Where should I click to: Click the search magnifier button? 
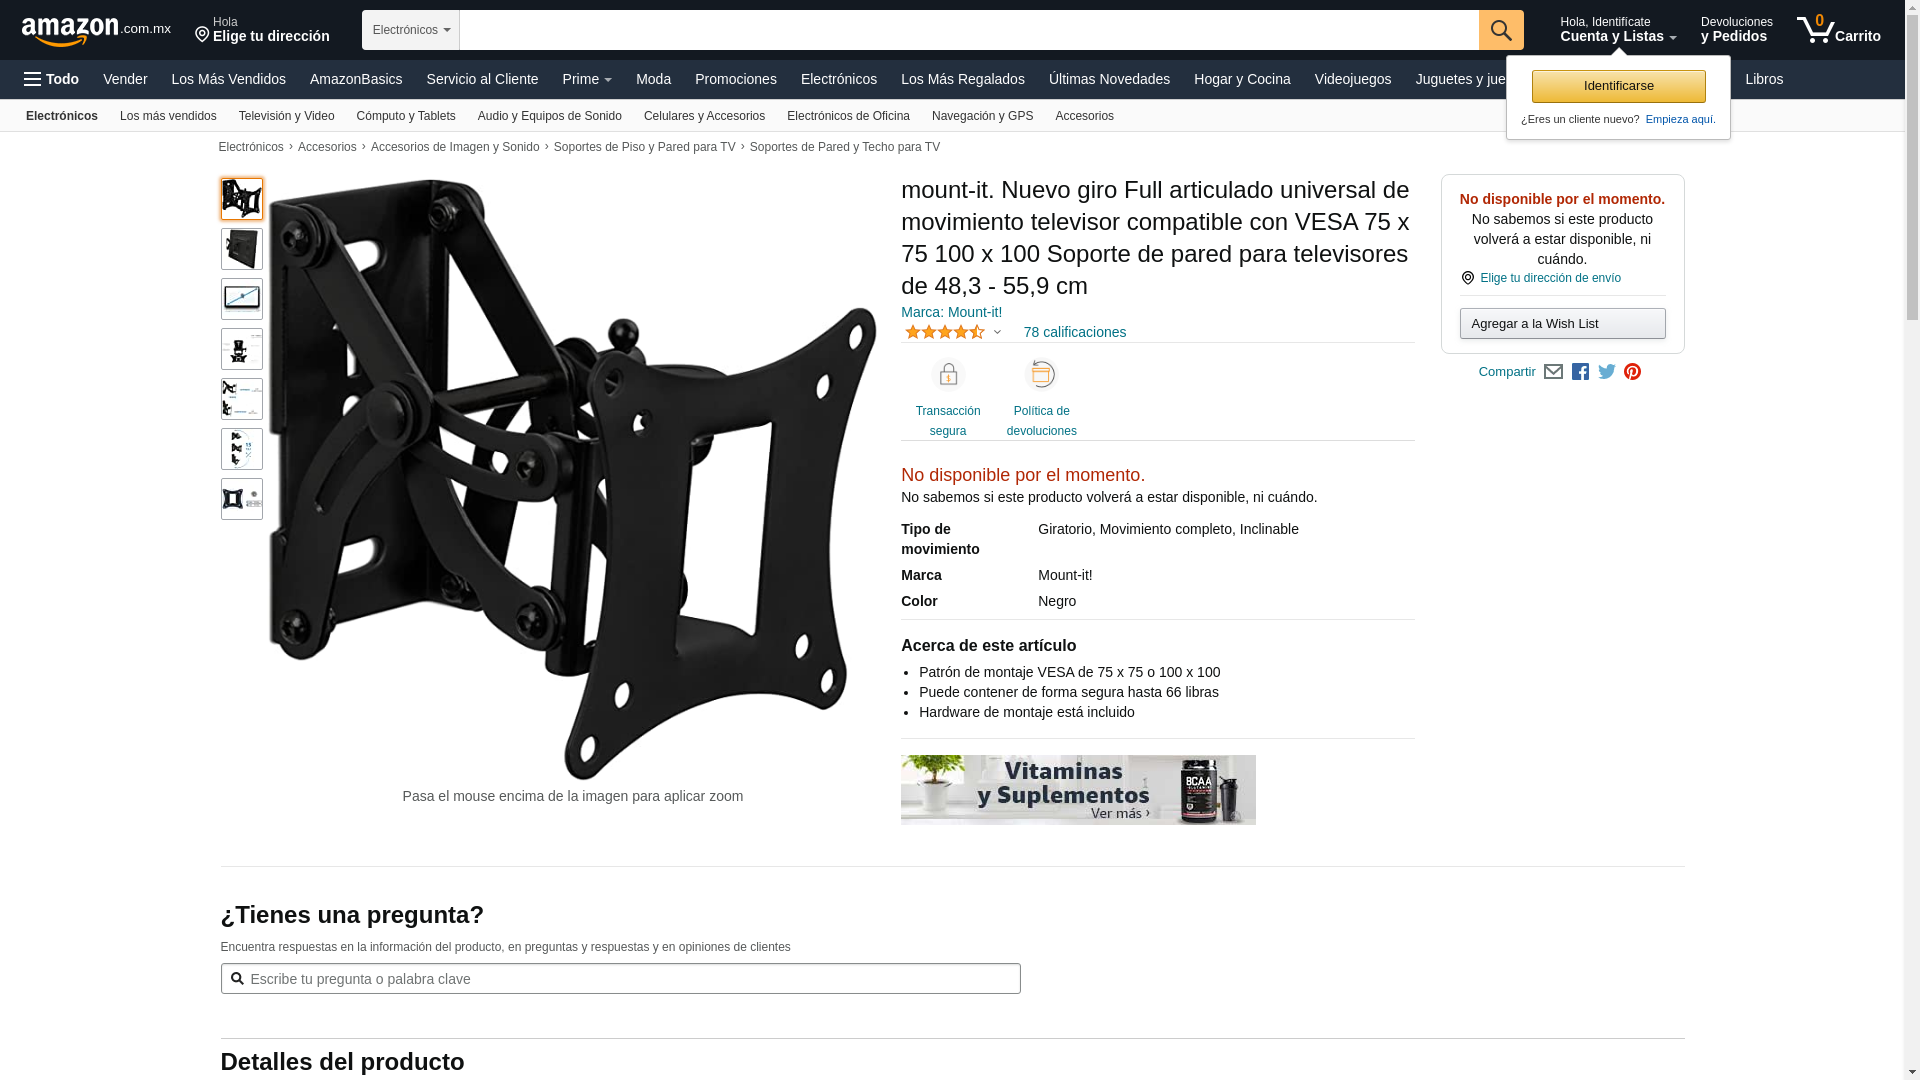[x=1501, y=30]
